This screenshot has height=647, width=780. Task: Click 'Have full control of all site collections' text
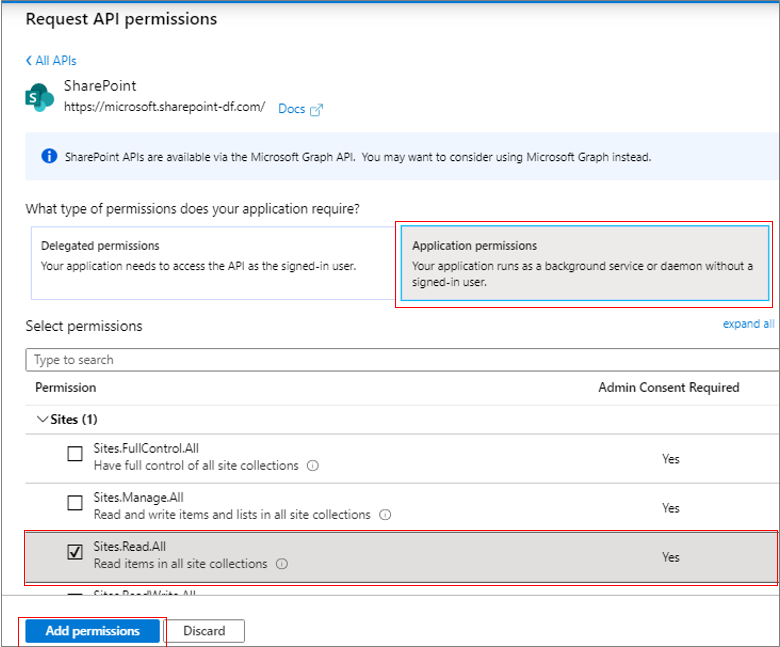pos(196,465)
